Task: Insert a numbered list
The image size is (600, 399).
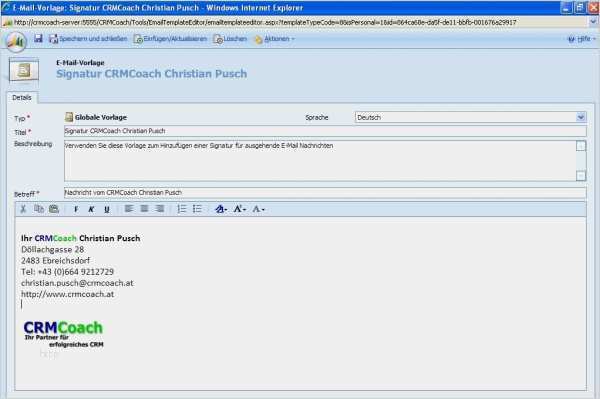Action: click(x=182, y=209)
